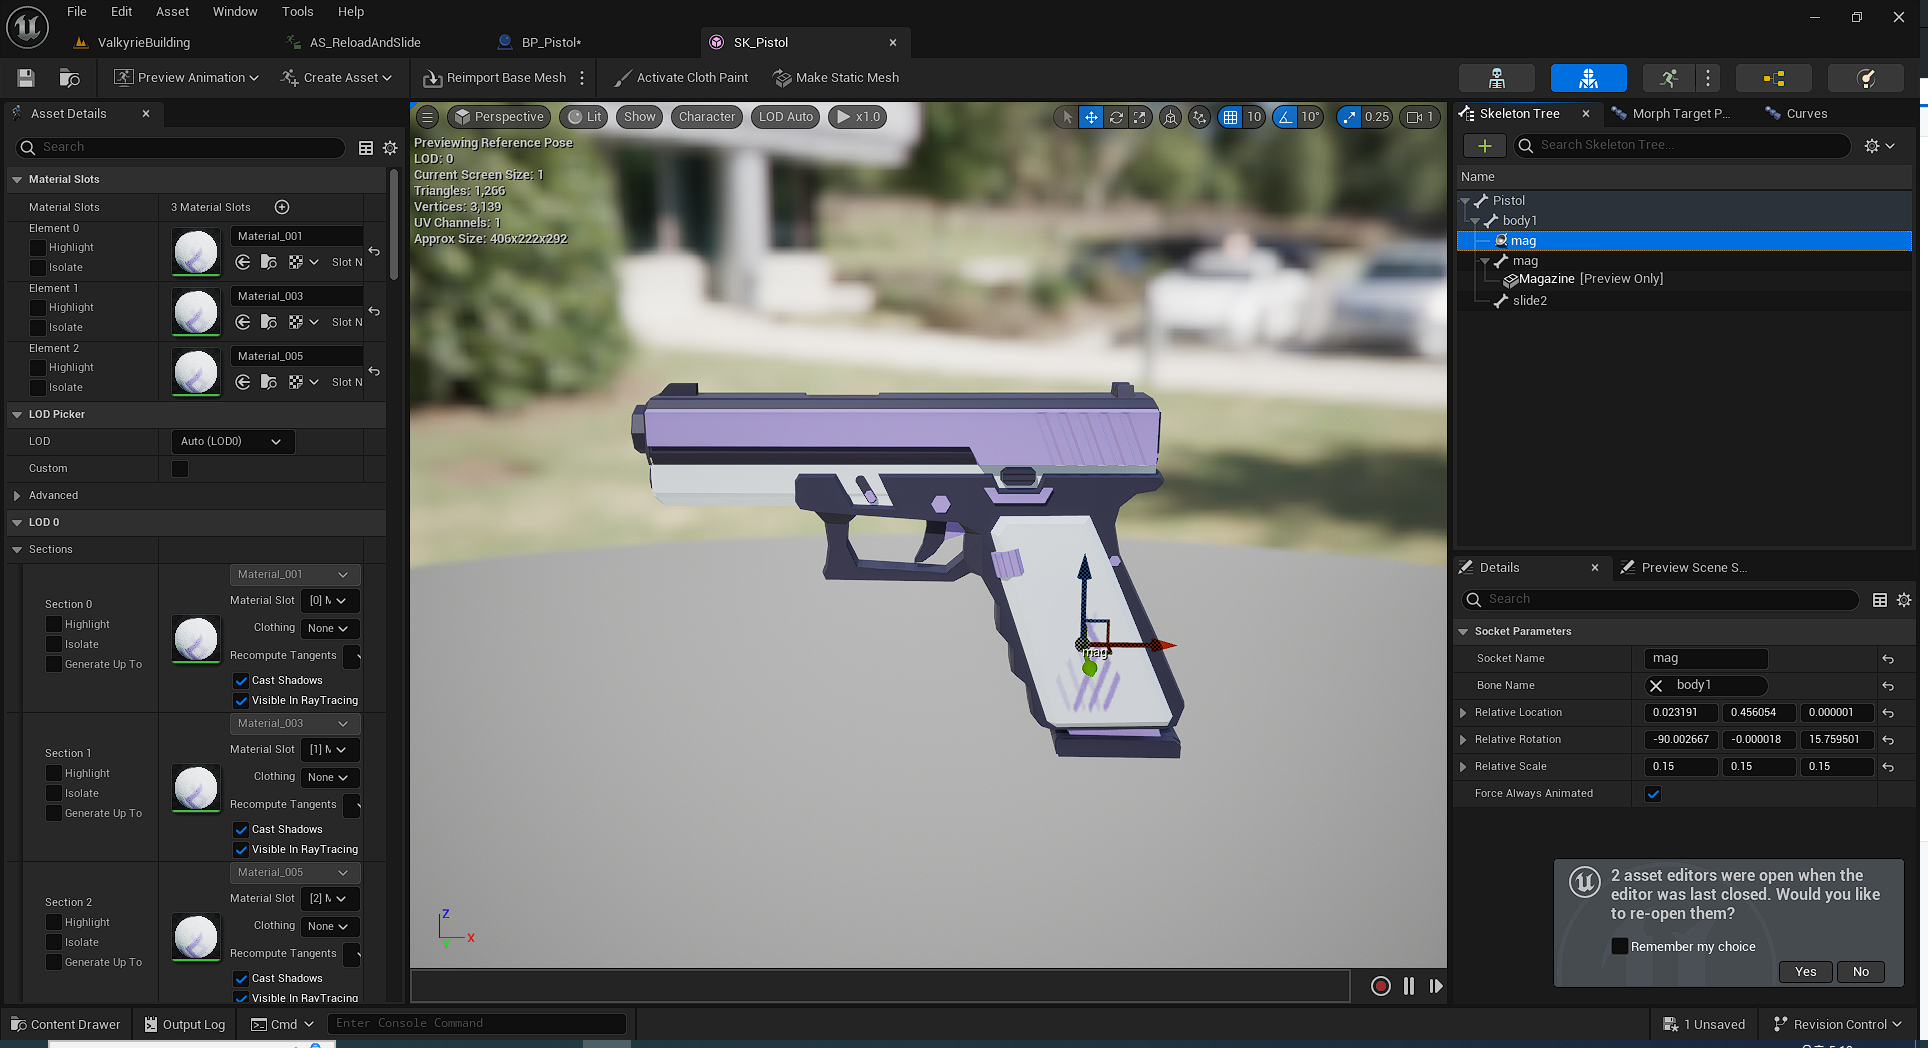
Task: Cycle transform gizmo coordinate system
Action: coord(1170,117)
